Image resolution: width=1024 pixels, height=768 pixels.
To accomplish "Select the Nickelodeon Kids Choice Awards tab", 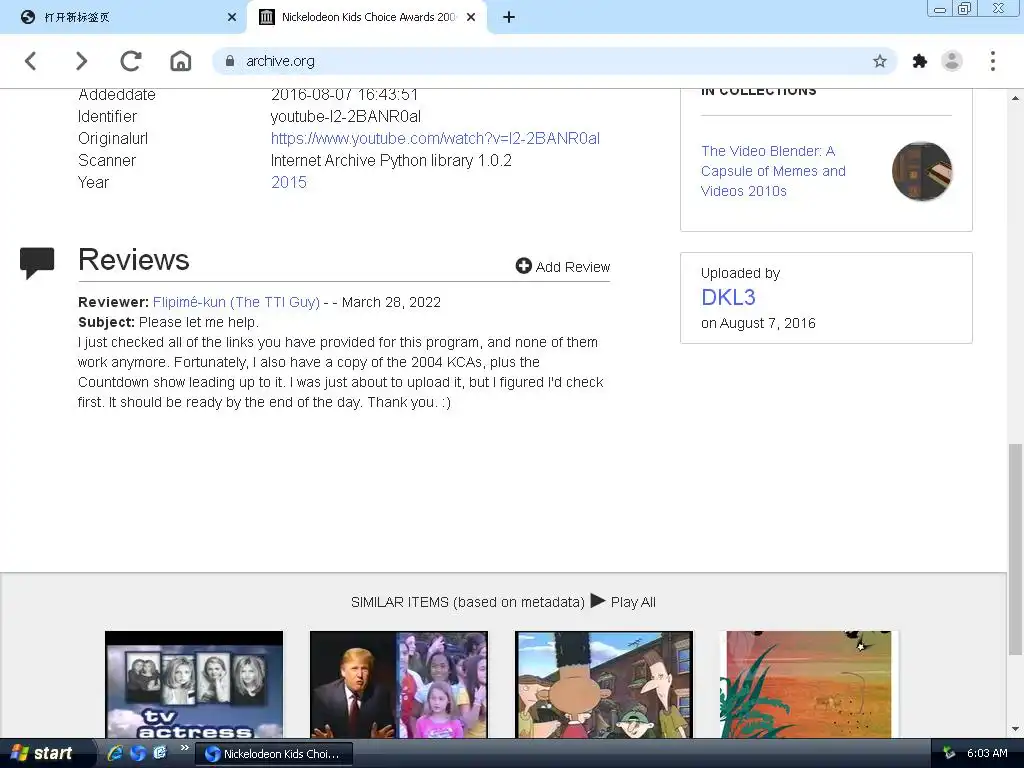I will point(367,17).
